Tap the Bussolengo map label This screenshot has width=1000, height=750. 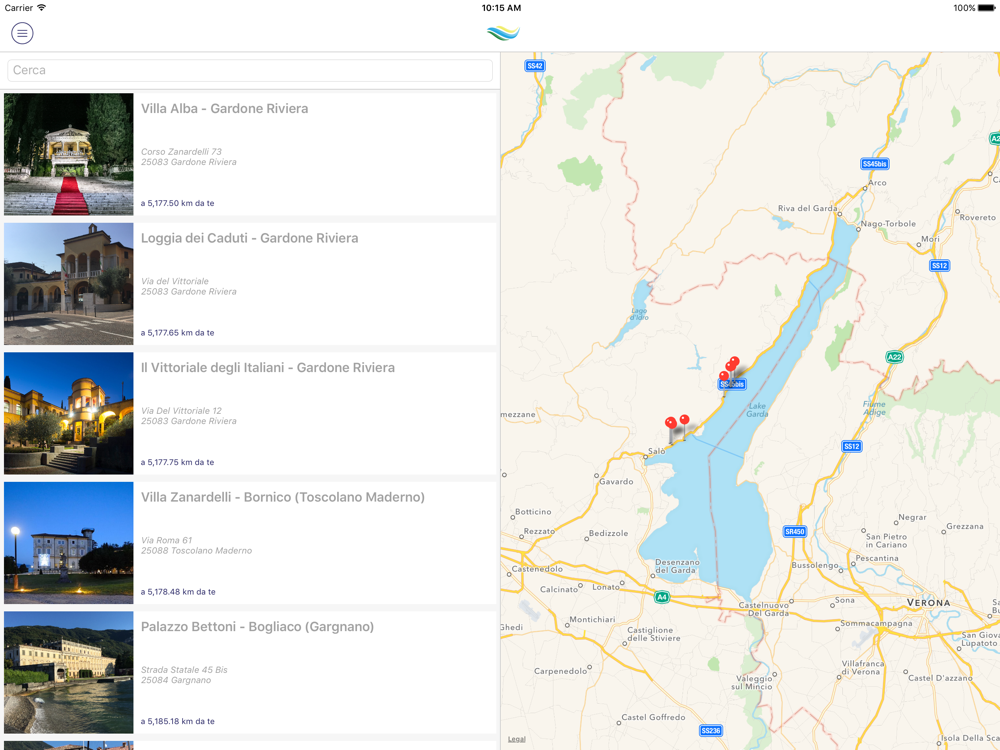[815, 565]
